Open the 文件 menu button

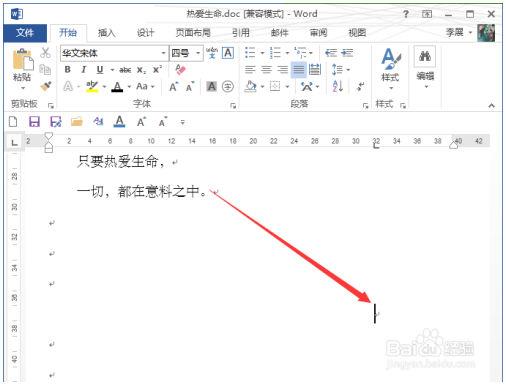[25, 33]
